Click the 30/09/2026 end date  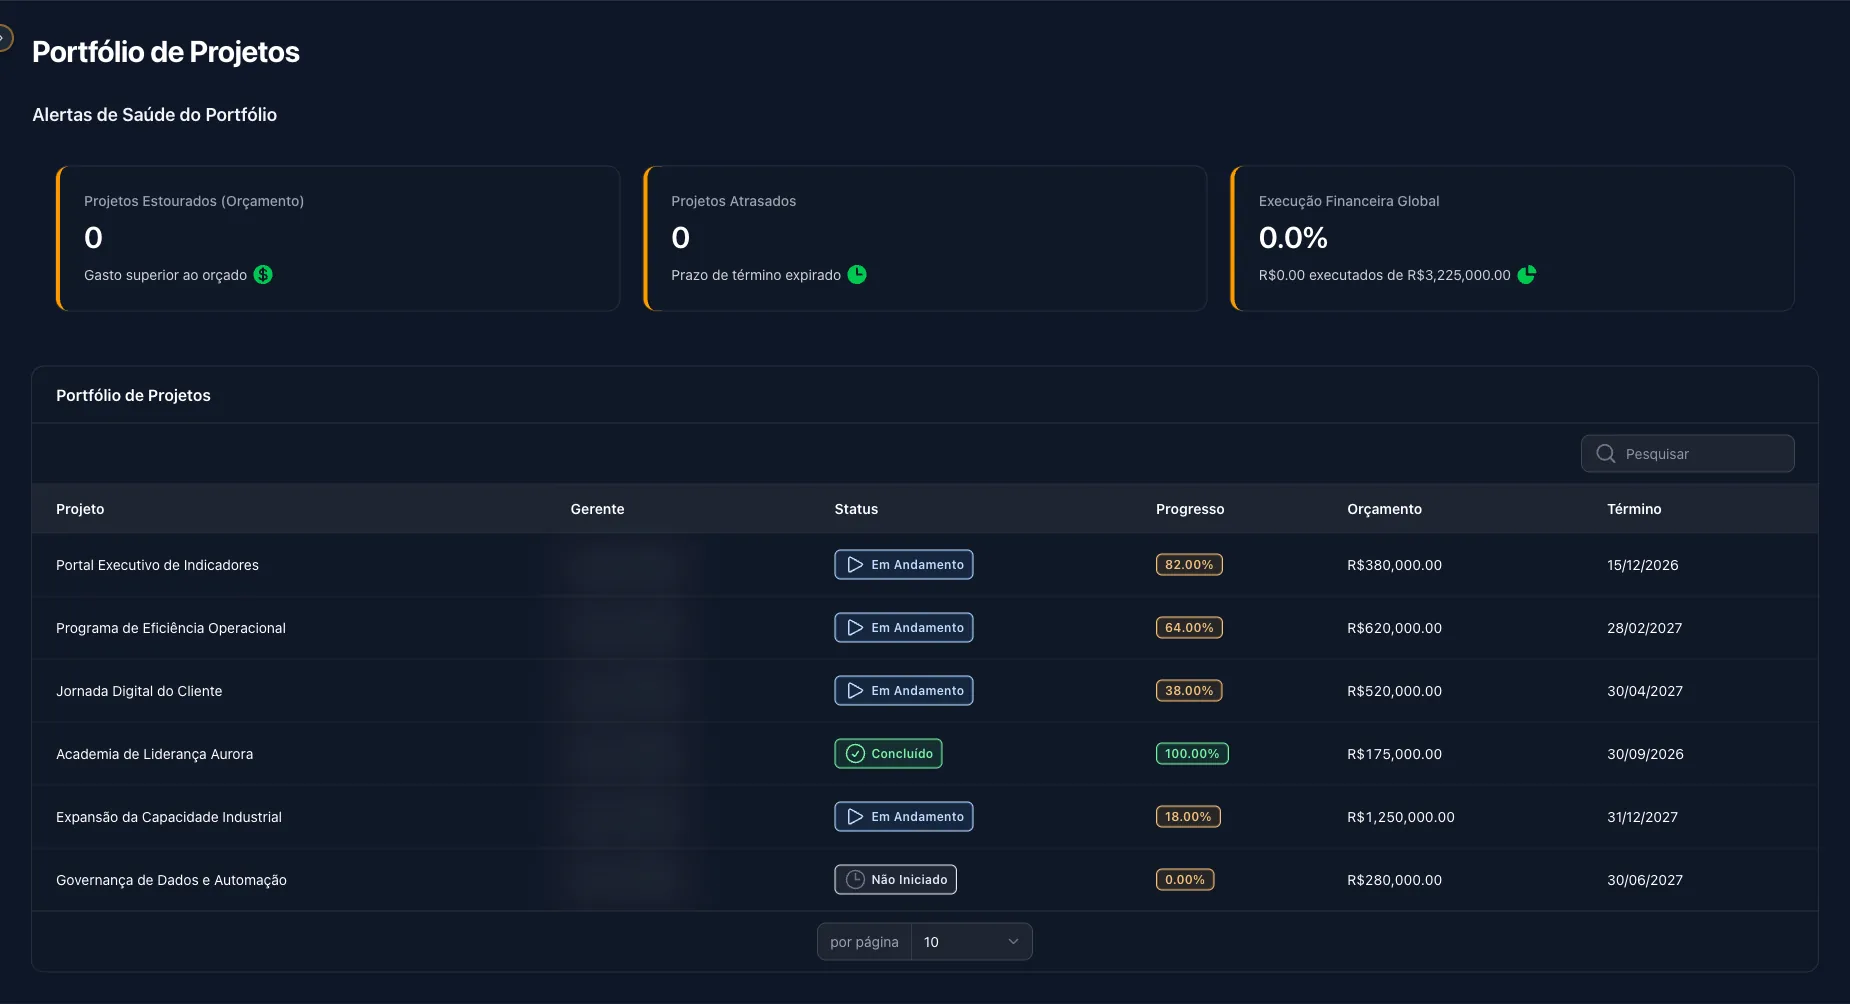click(1645, 754)
